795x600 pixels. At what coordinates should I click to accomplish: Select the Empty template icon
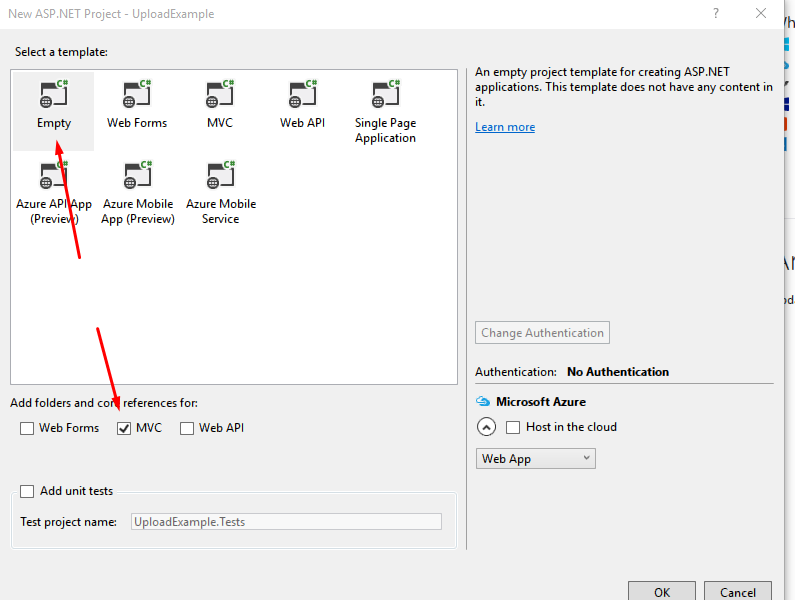click(54, 94)
